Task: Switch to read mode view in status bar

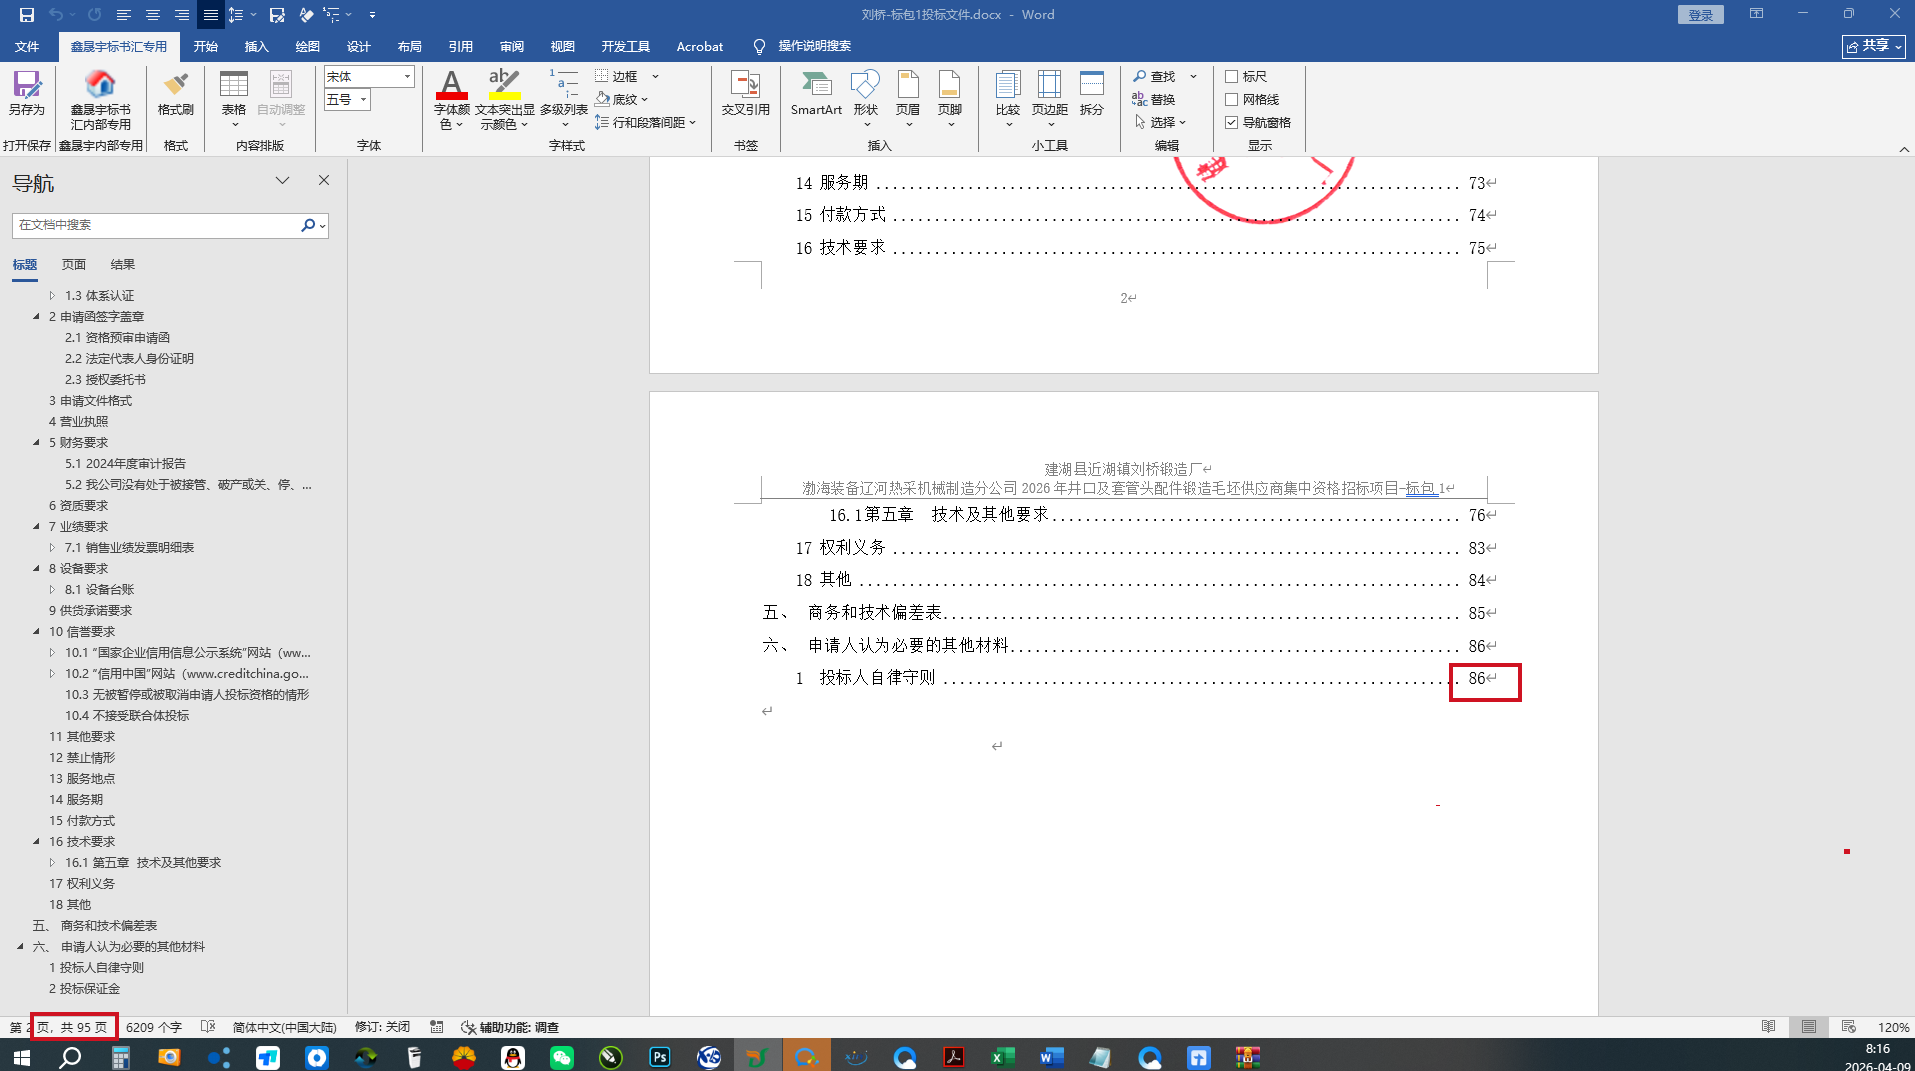Action: click(1769, 1027)
